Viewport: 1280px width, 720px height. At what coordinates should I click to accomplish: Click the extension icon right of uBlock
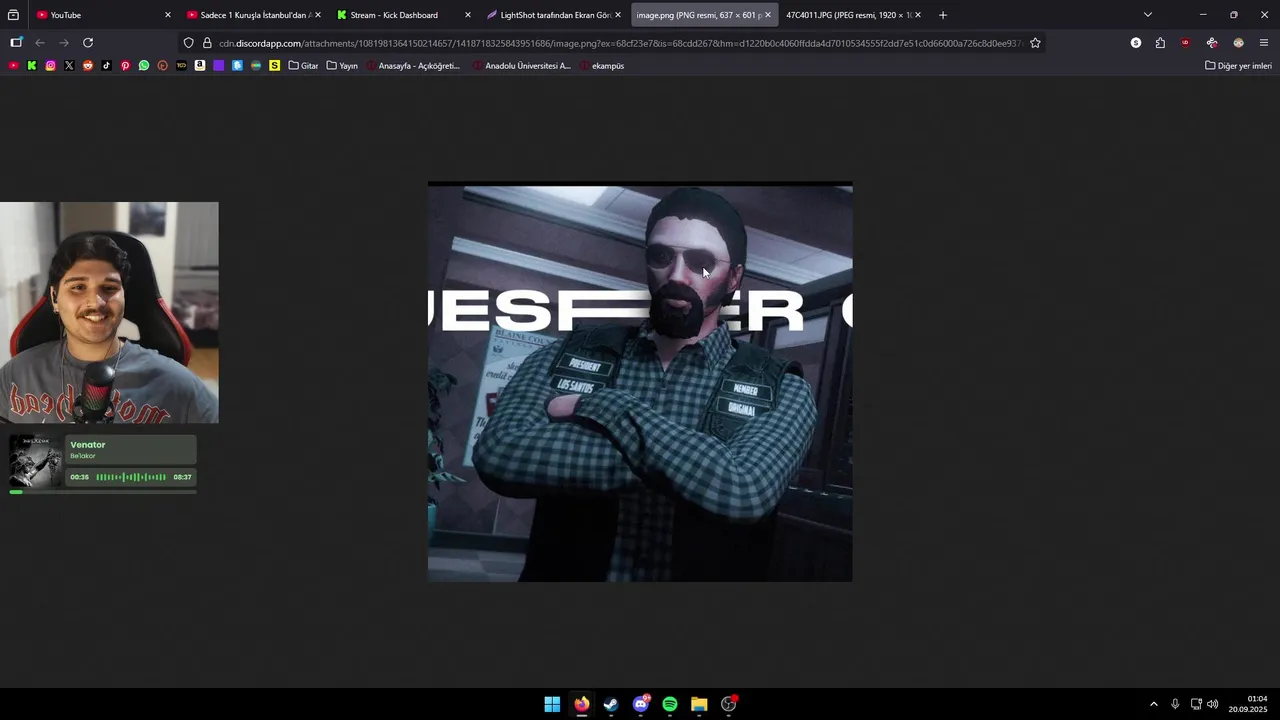click(x=1212, y=43)
